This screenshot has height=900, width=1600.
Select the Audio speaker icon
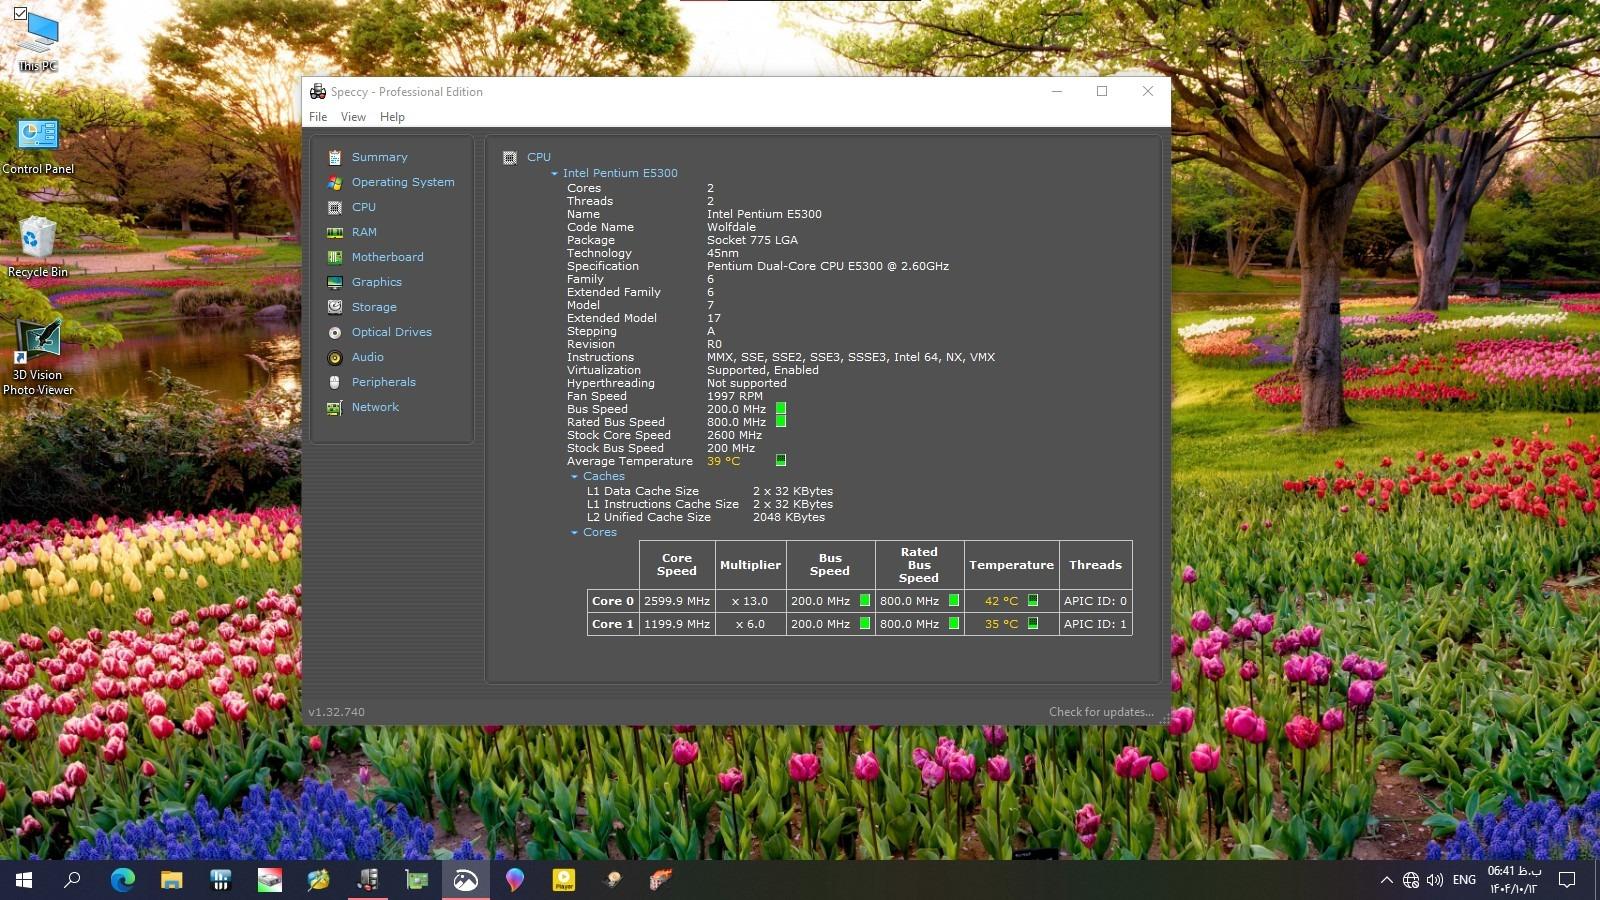(x=335, y=357)
